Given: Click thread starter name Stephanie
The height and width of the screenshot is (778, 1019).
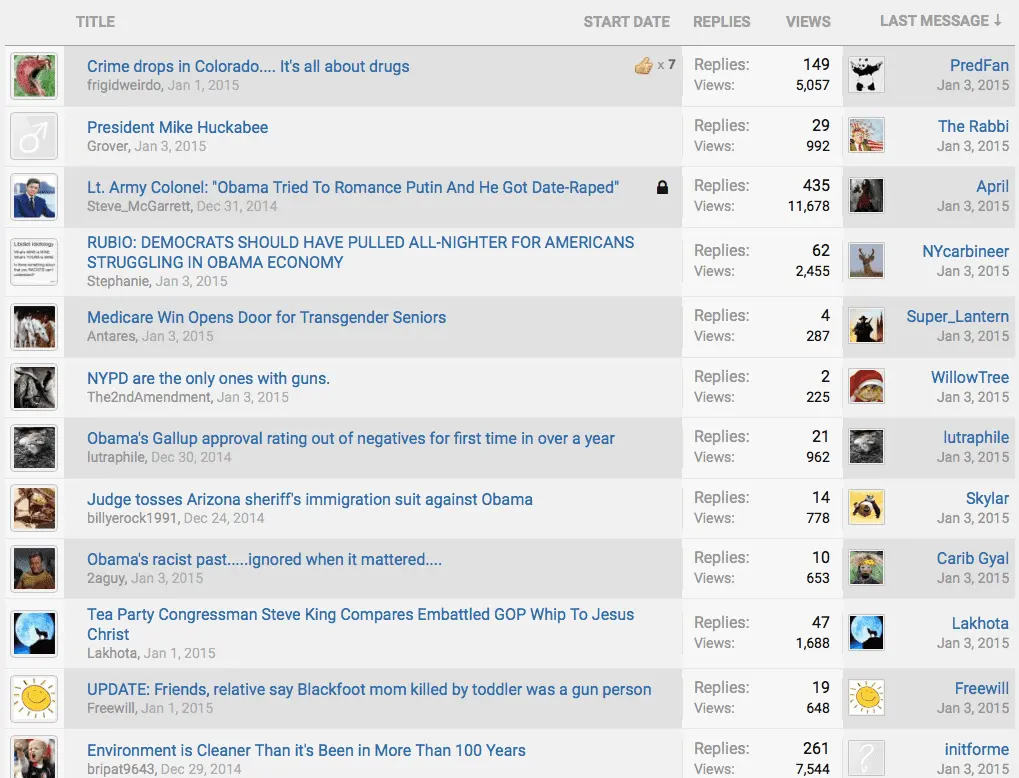Looking at the screenshot, I should 118,281.
